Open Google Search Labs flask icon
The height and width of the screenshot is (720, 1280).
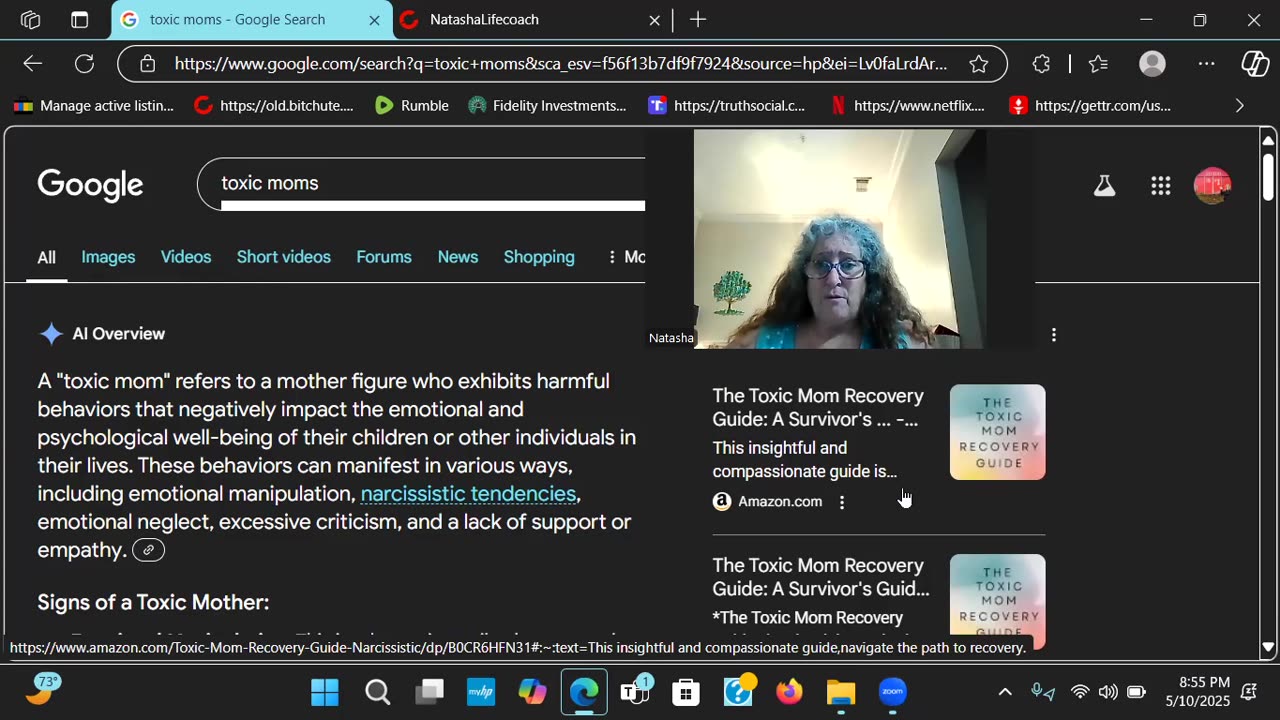1104,185
